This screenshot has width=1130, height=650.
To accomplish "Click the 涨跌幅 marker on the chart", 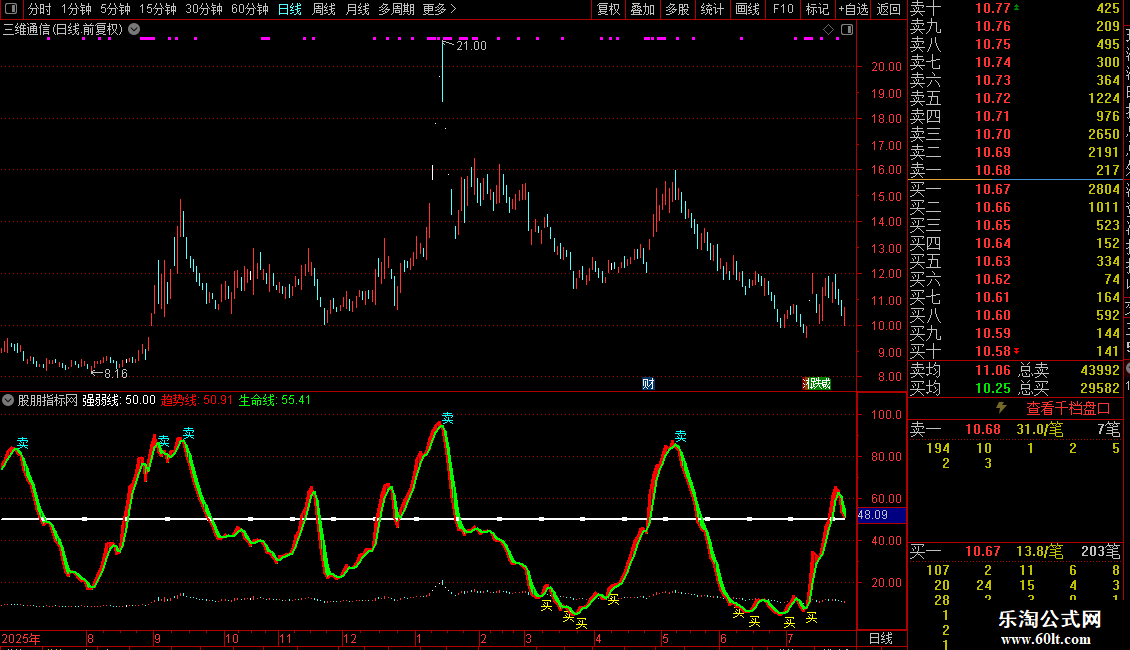I will tap(817, 383).
